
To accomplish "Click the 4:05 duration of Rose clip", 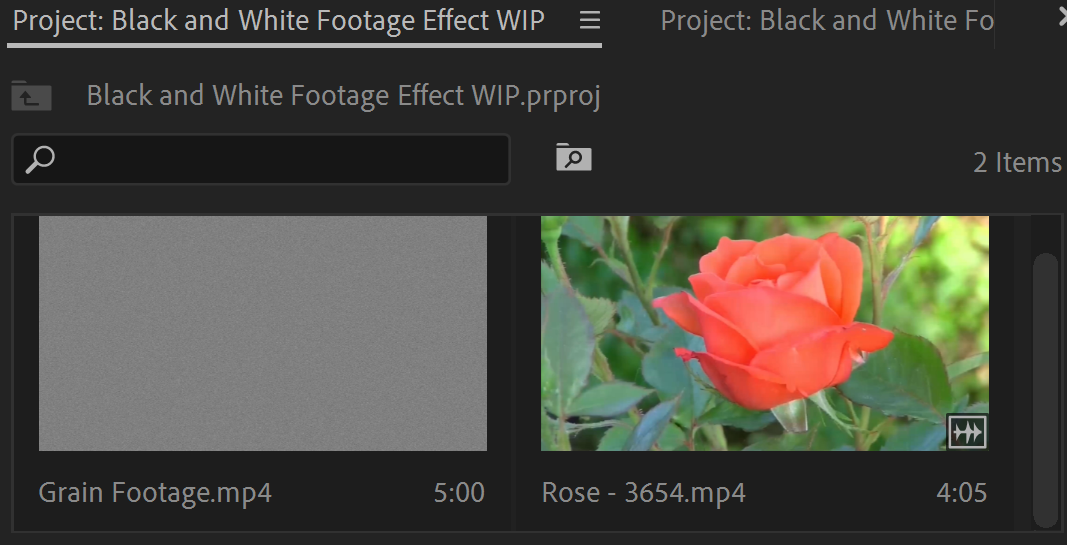I will (x=961, y=493).
